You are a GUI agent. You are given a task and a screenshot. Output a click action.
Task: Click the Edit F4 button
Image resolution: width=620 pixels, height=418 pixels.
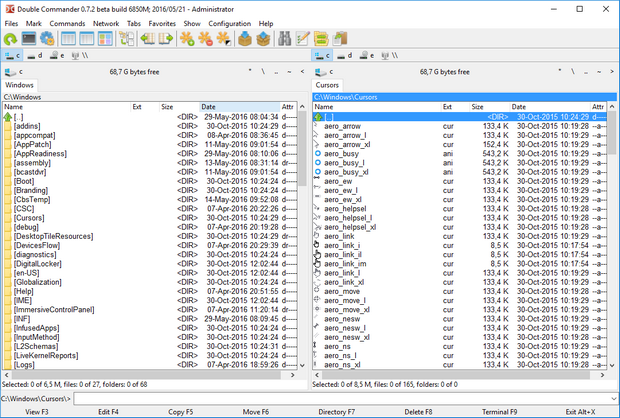108,412
